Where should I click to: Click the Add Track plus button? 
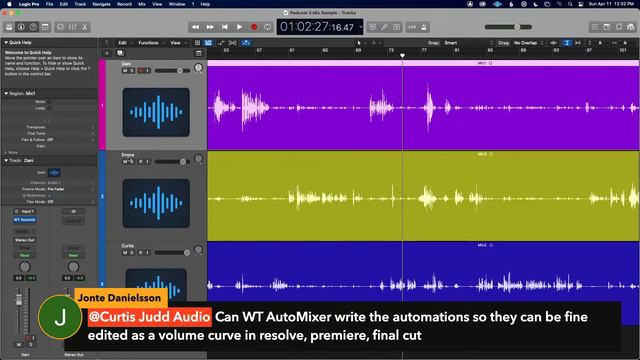click(x=107, y=53)
